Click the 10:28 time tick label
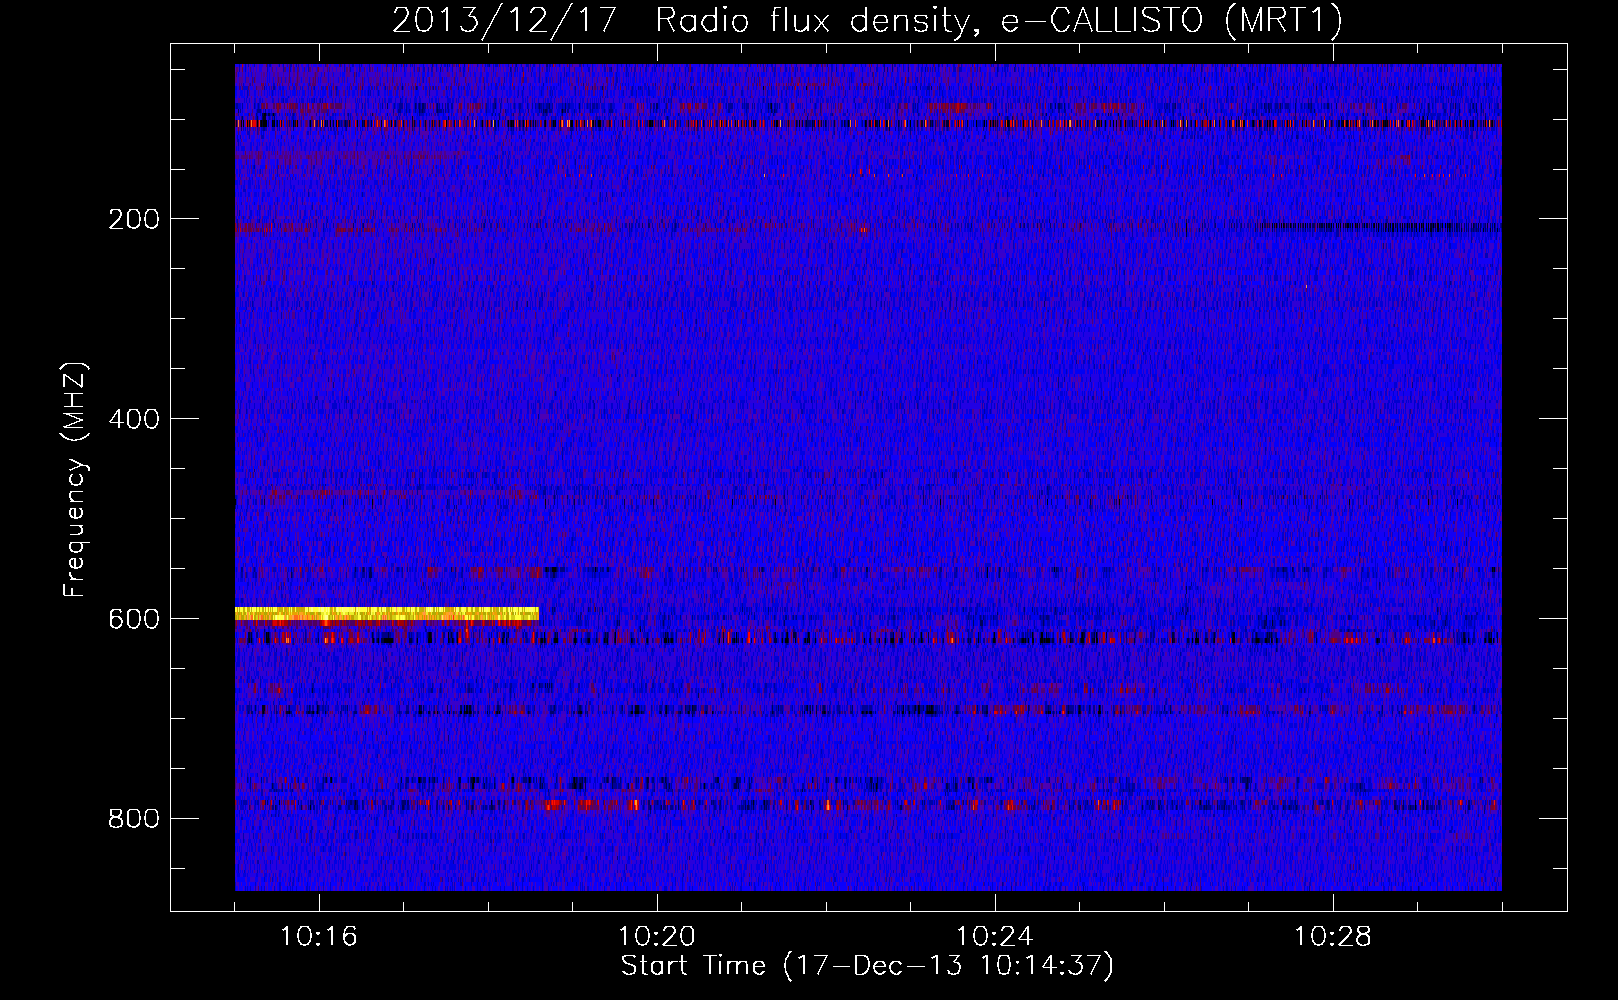 point(1333,937)
